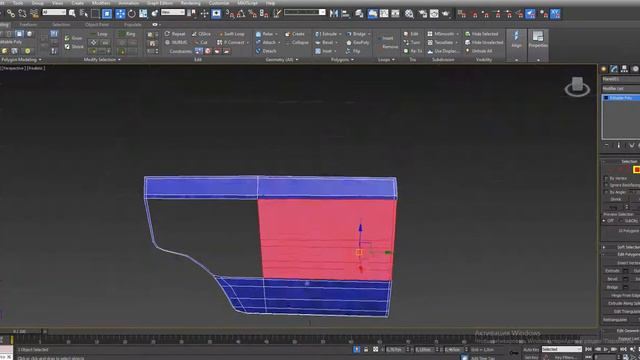Toggle the Angle Snap icon
Viewport: 640px width, 360px height.
tap(241, 14)
